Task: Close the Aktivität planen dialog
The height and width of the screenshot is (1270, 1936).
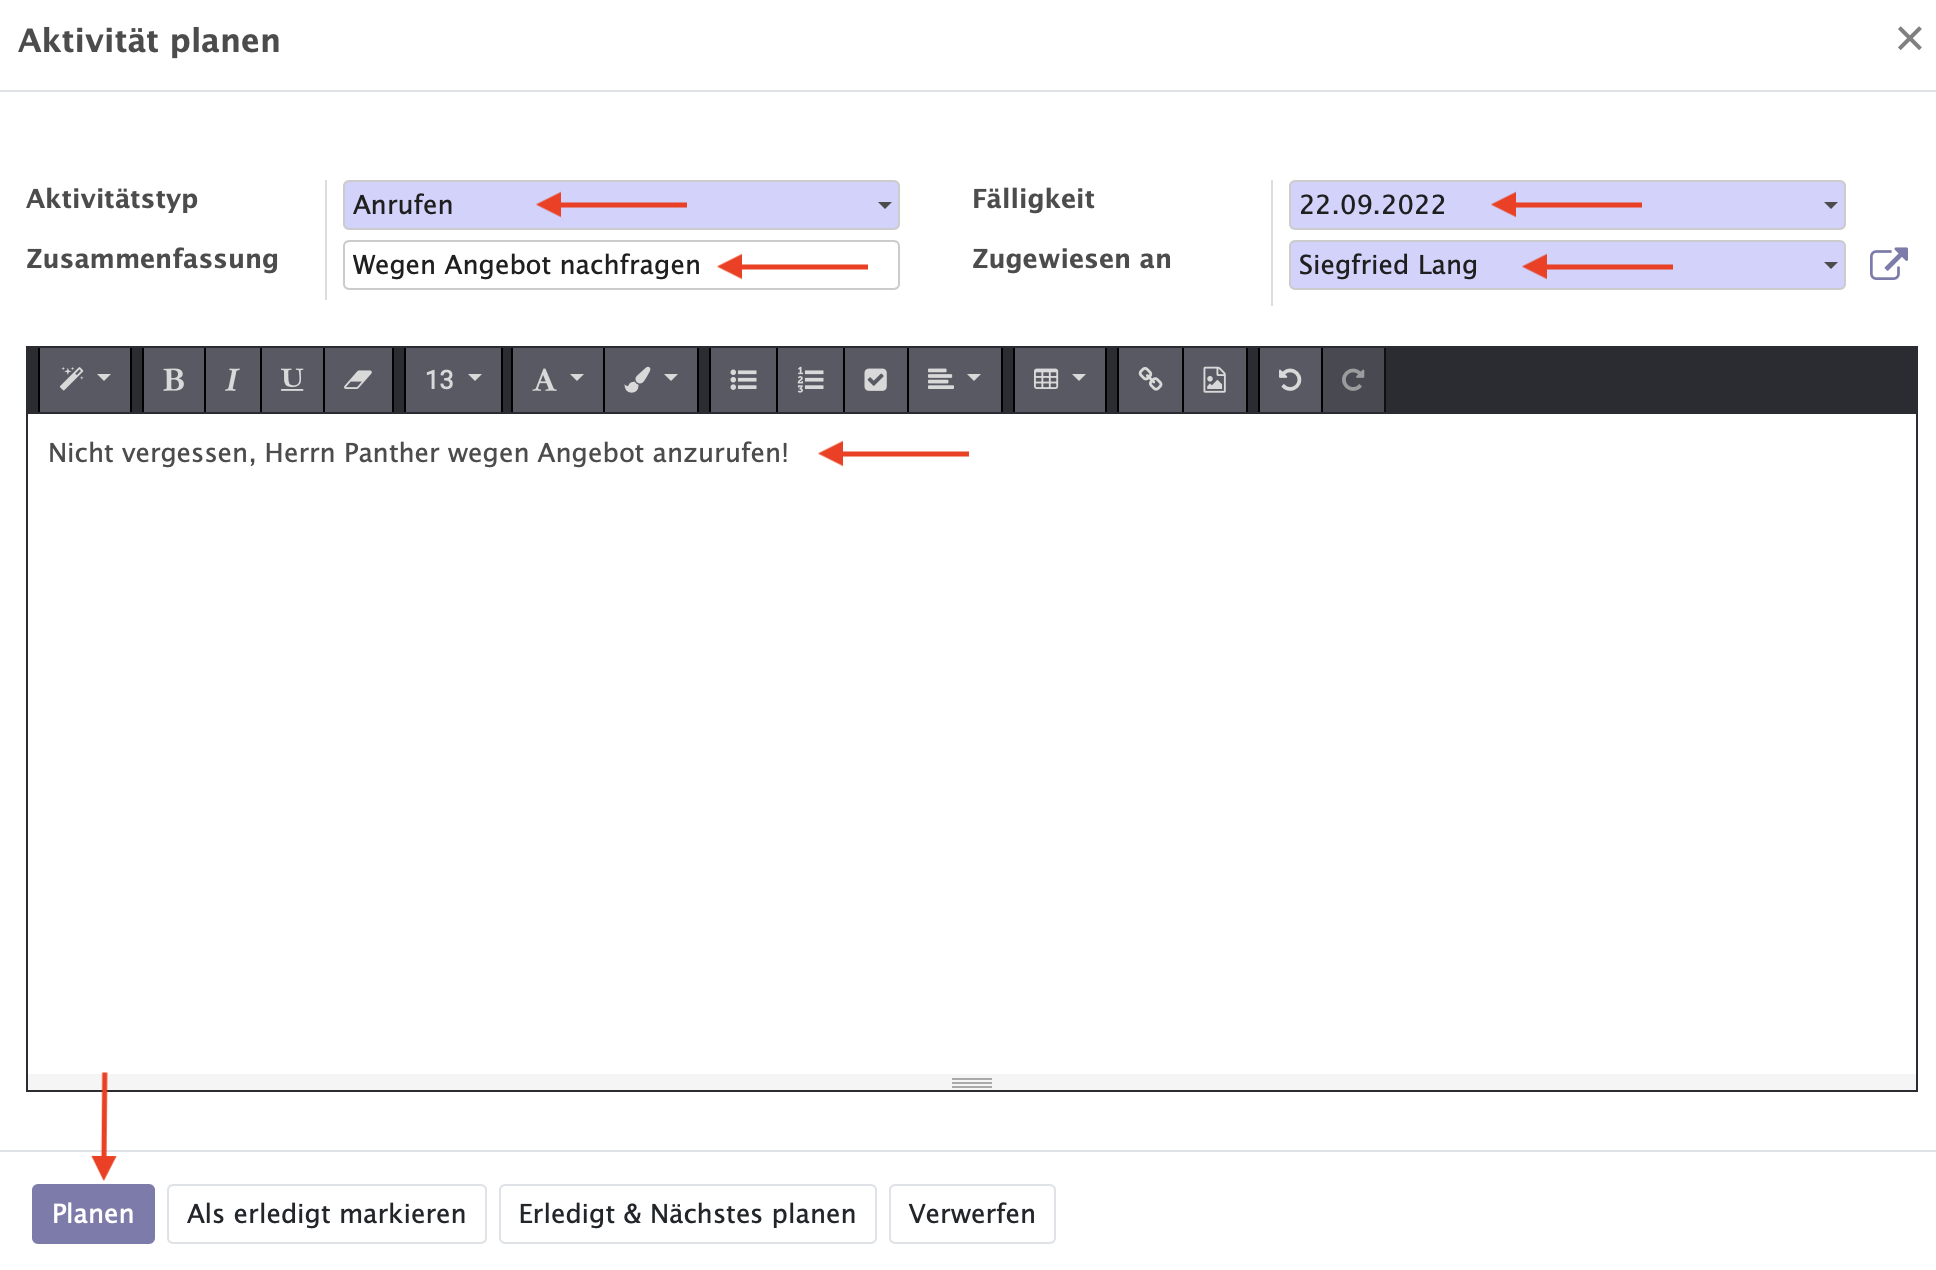Action: [1909, 39]
